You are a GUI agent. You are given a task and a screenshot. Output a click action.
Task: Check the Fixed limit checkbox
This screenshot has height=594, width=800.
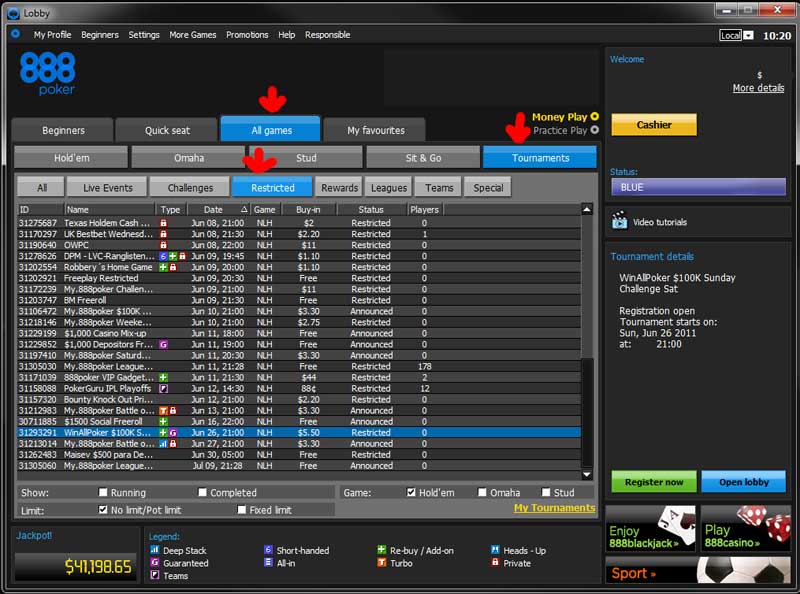pyautogui.click(x=242, y=509)
